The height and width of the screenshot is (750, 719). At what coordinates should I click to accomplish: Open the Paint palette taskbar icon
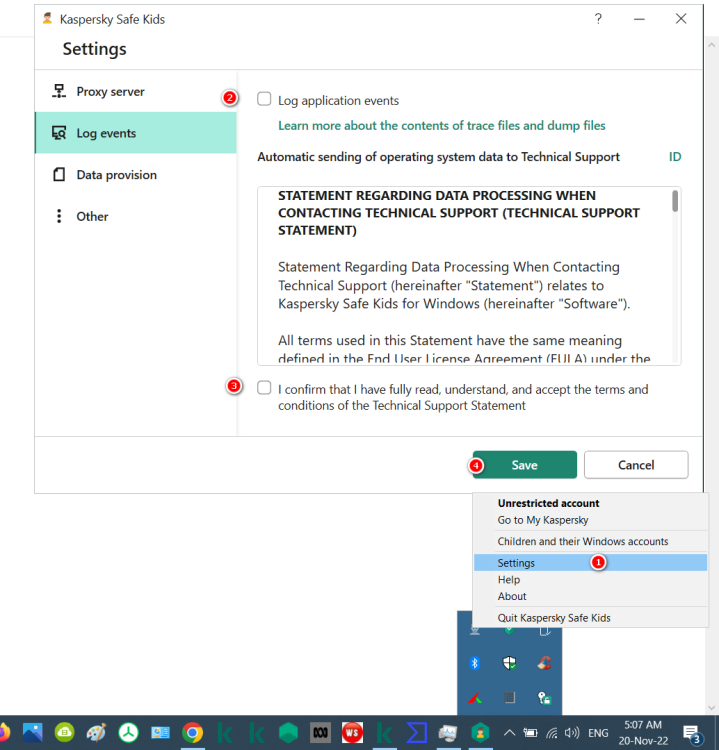point(96,732)
